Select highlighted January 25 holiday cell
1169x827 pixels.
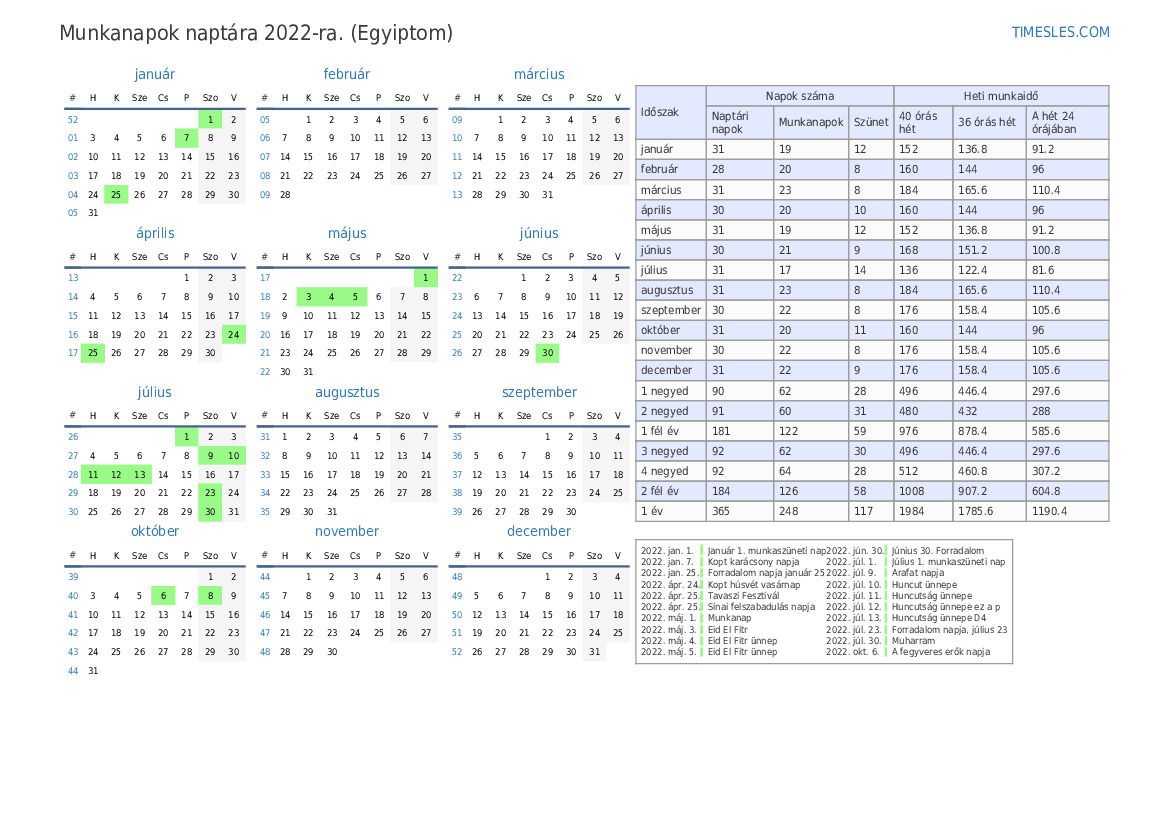[x=116, y=195]
